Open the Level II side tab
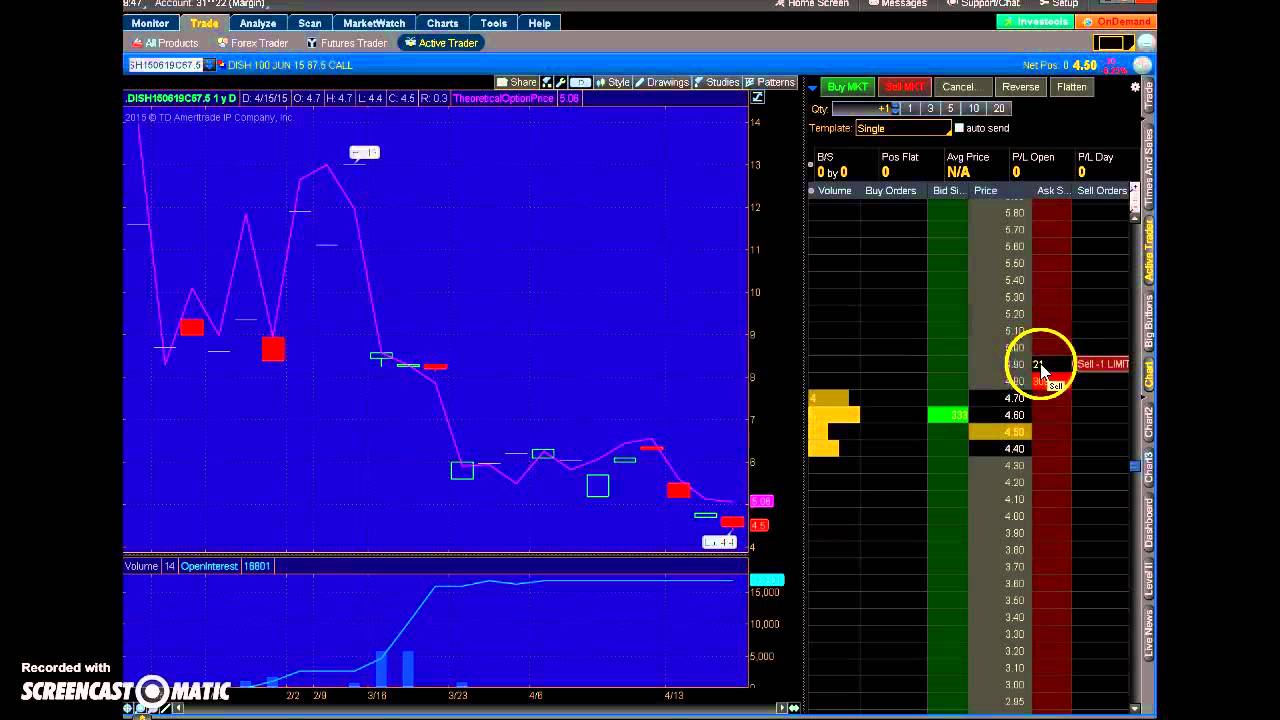The image size is (1280, 720). coord(1148,578)
